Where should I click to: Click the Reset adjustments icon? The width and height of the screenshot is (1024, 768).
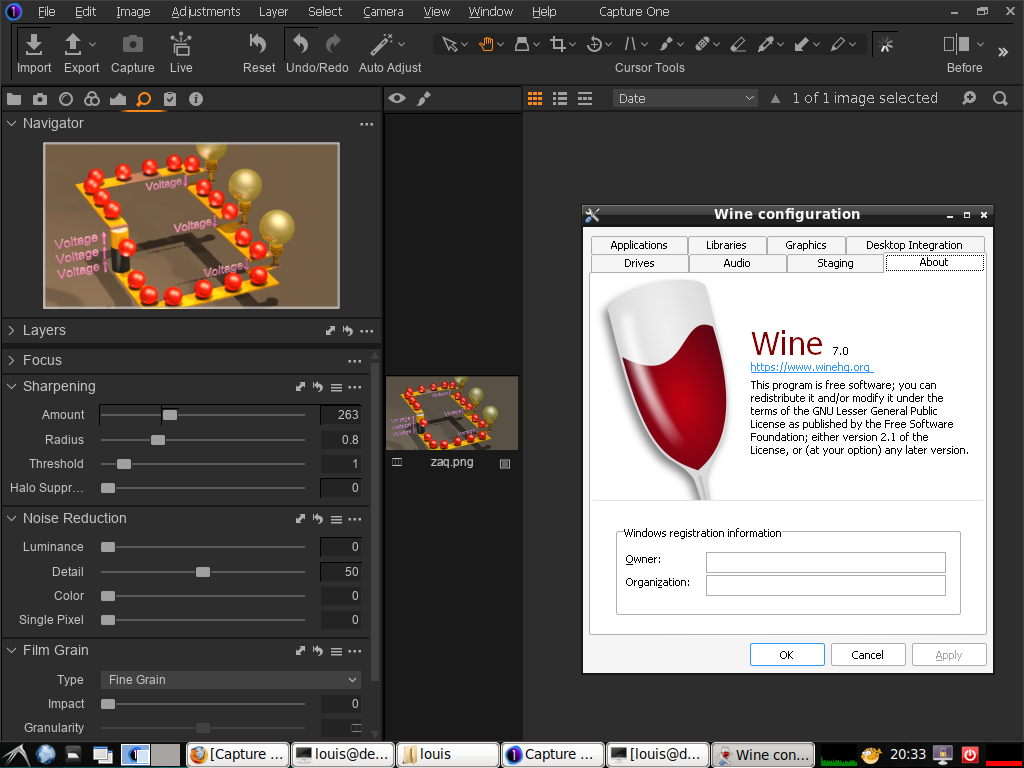coord(259,44)
